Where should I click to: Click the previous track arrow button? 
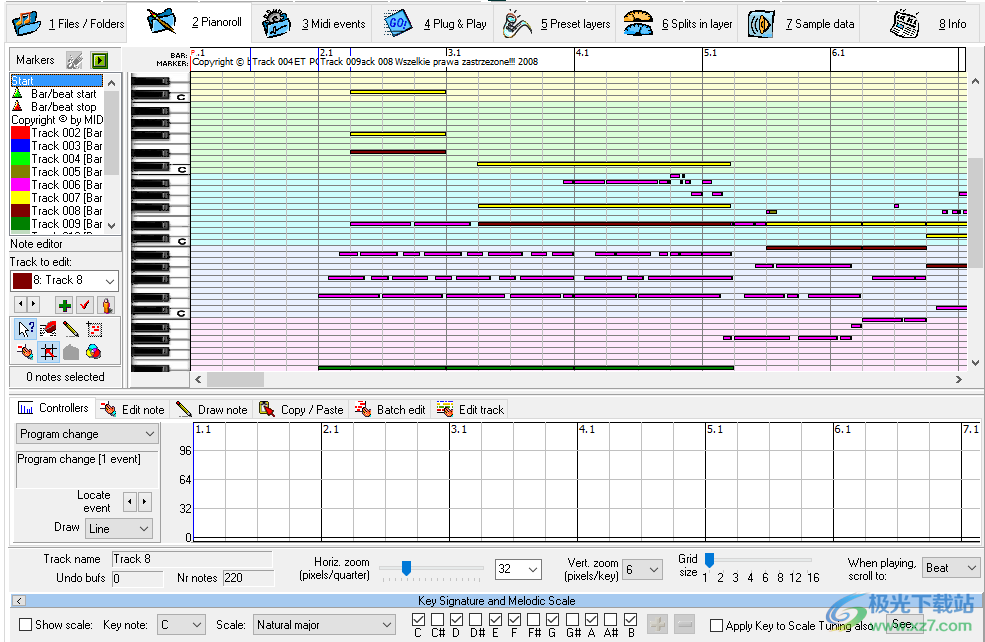click(21, 305)
